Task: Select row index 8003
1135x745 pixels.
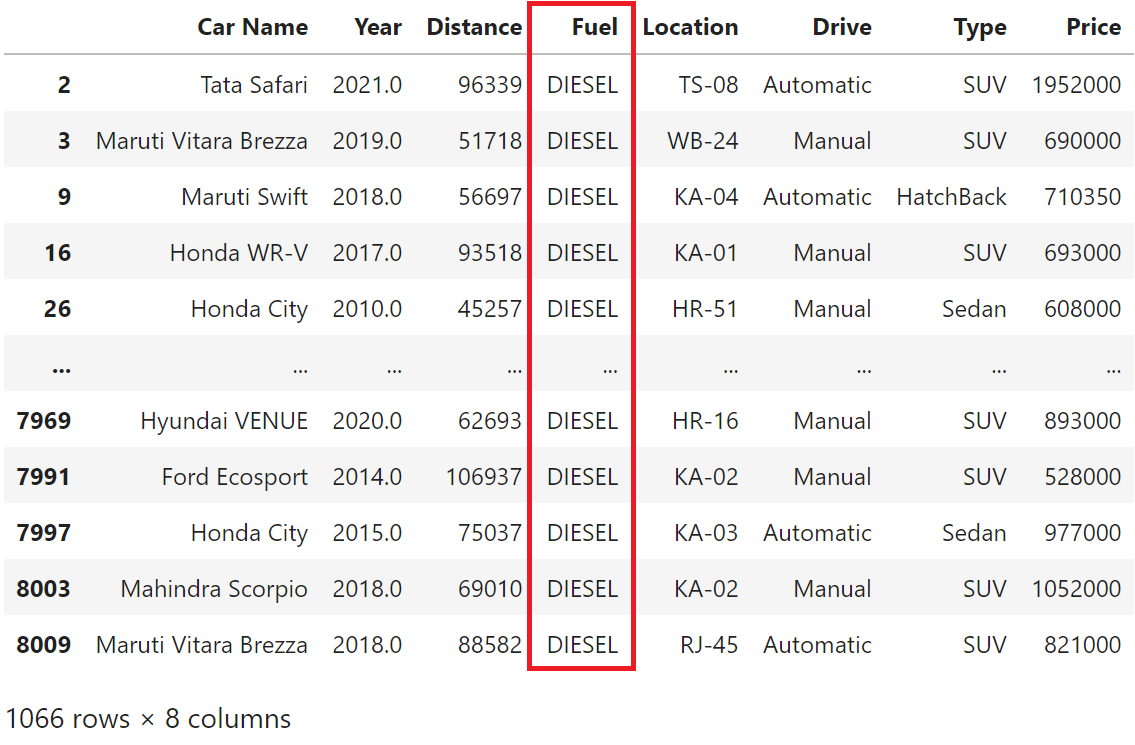Action: pyautogui.click(x=43, y=589)
